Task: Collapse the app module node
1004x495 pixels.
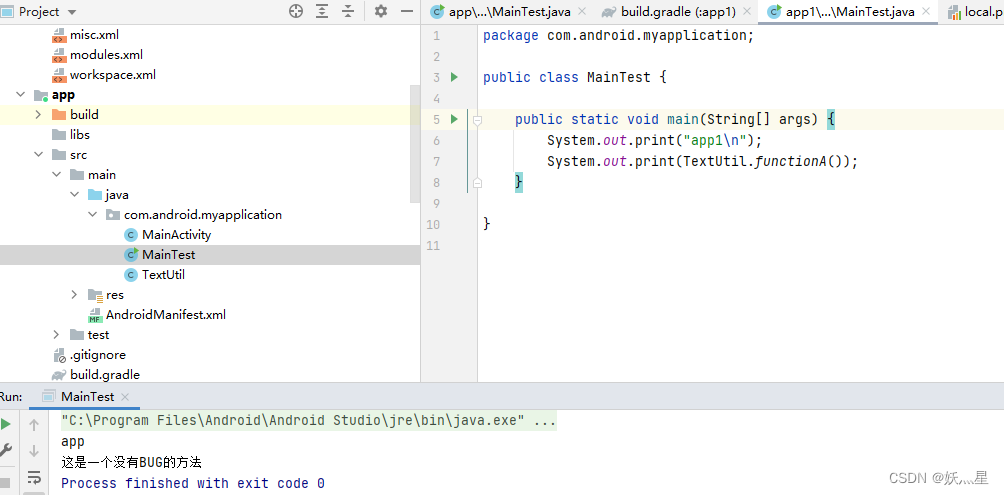Action: click(x=20, y=95)
